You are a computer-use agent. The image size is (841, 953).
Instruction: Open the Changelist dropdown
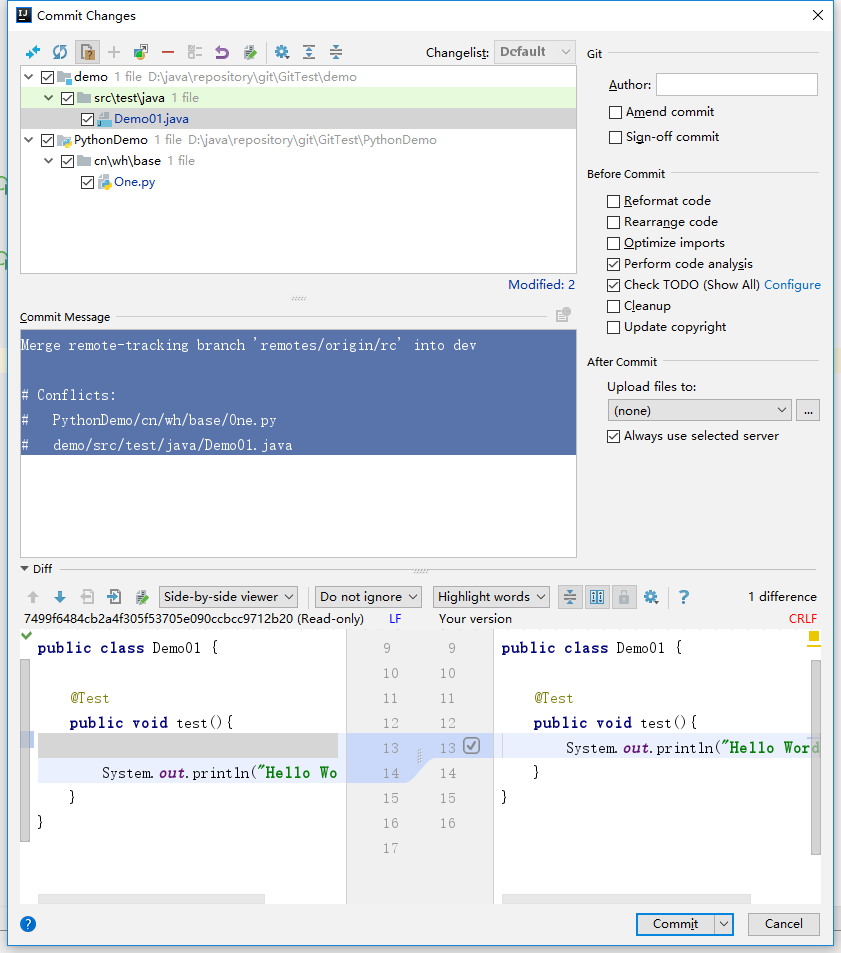coord(535,52)
